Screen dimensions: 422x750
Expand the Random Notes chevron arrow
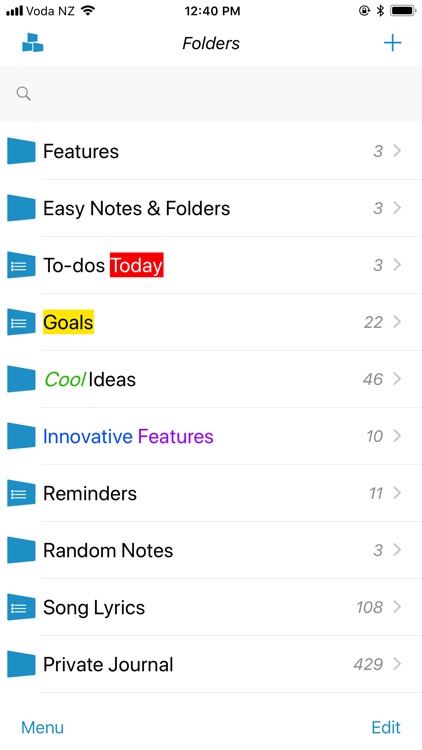pyautogui.click(x=397, y=550)
